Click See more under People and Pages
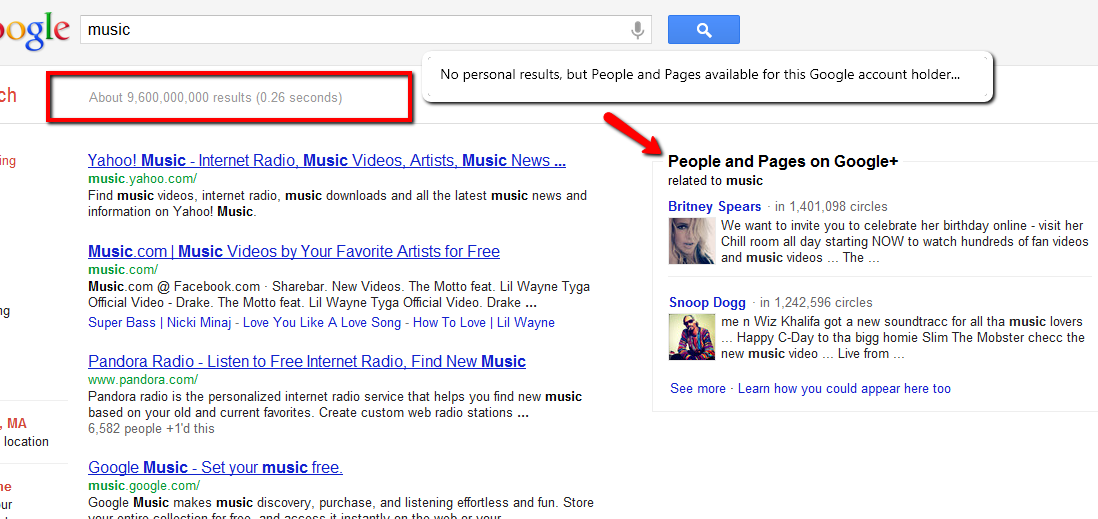1098x519 pixels. click(698, 388)
